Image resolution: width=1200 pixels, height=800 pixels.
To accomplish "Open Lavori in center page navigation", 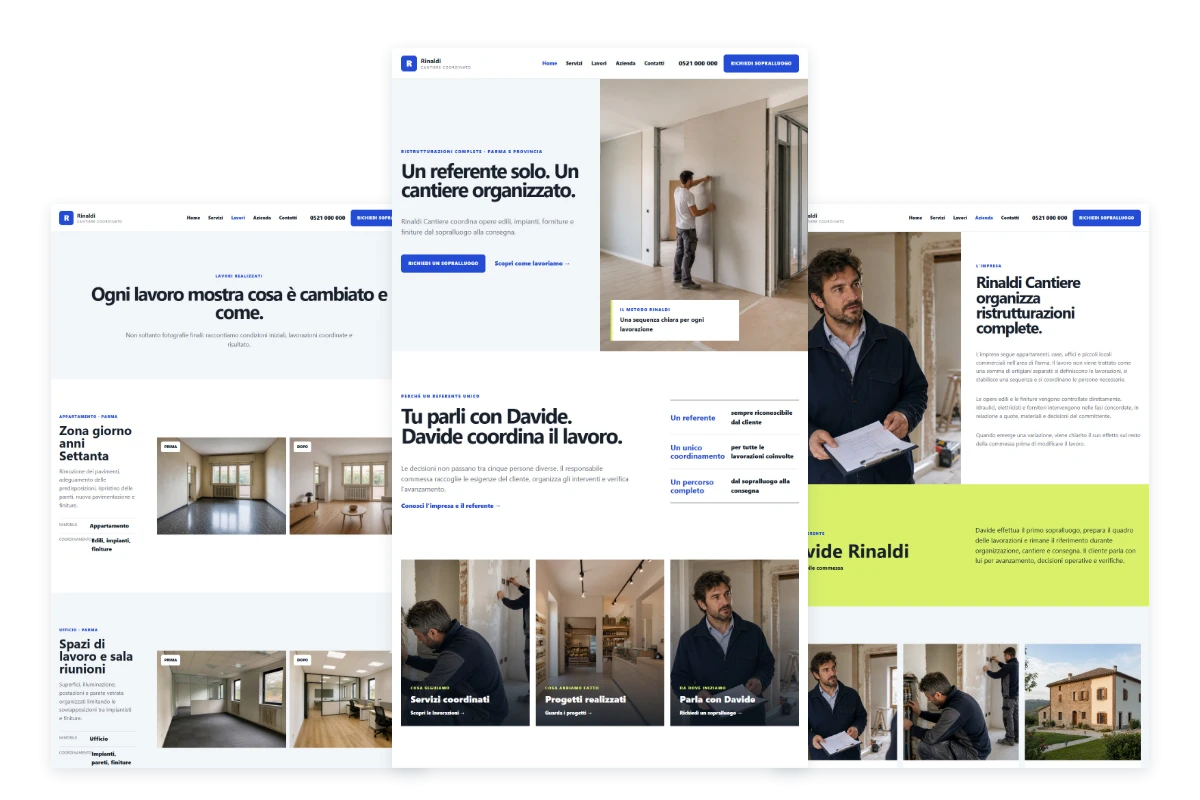I will [599, 63].
